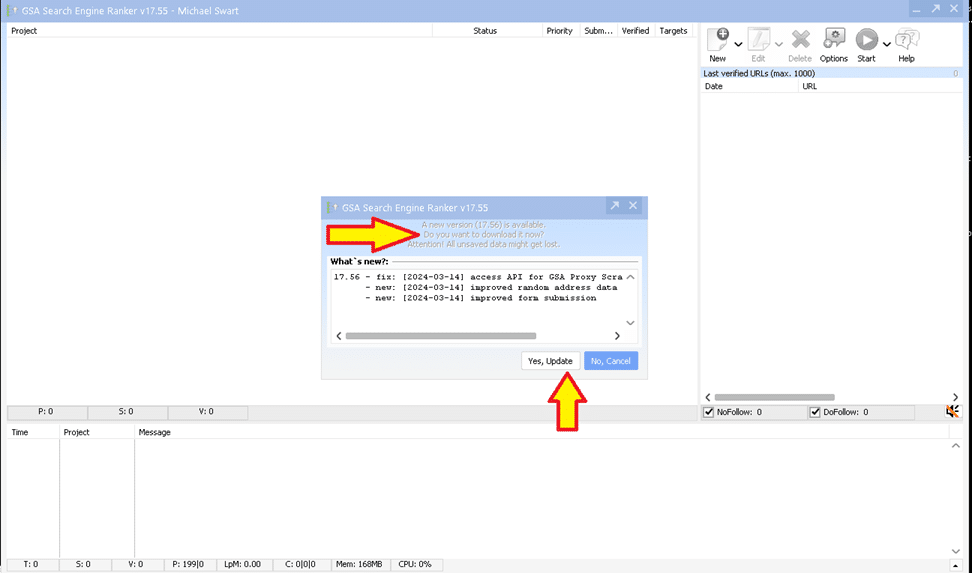
Task: Click the Mem: 168MB status entry
Action: 360,564
